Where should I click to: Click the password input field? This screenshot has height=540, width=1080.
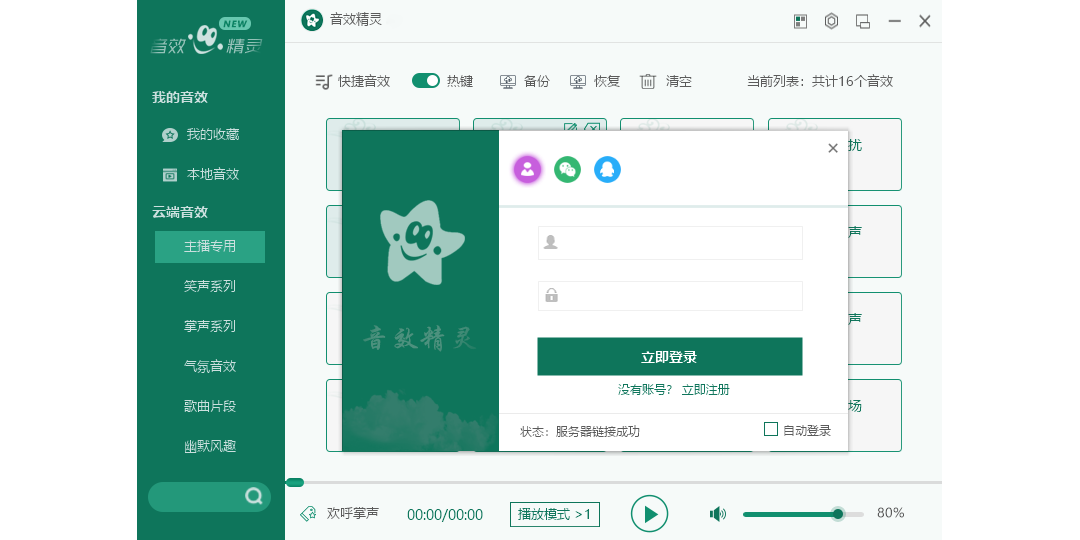(x=670, y=295)
